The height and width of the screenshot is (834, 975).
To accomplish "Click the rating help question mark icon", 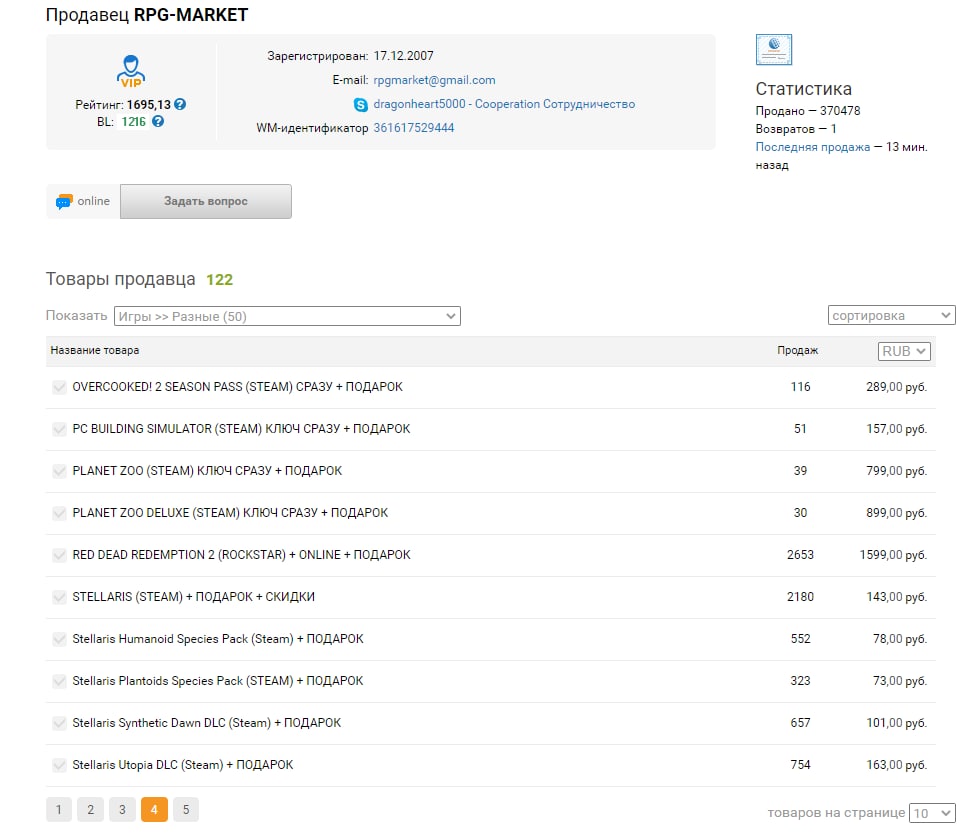I will pyautogui.click(x=180, y=104).
